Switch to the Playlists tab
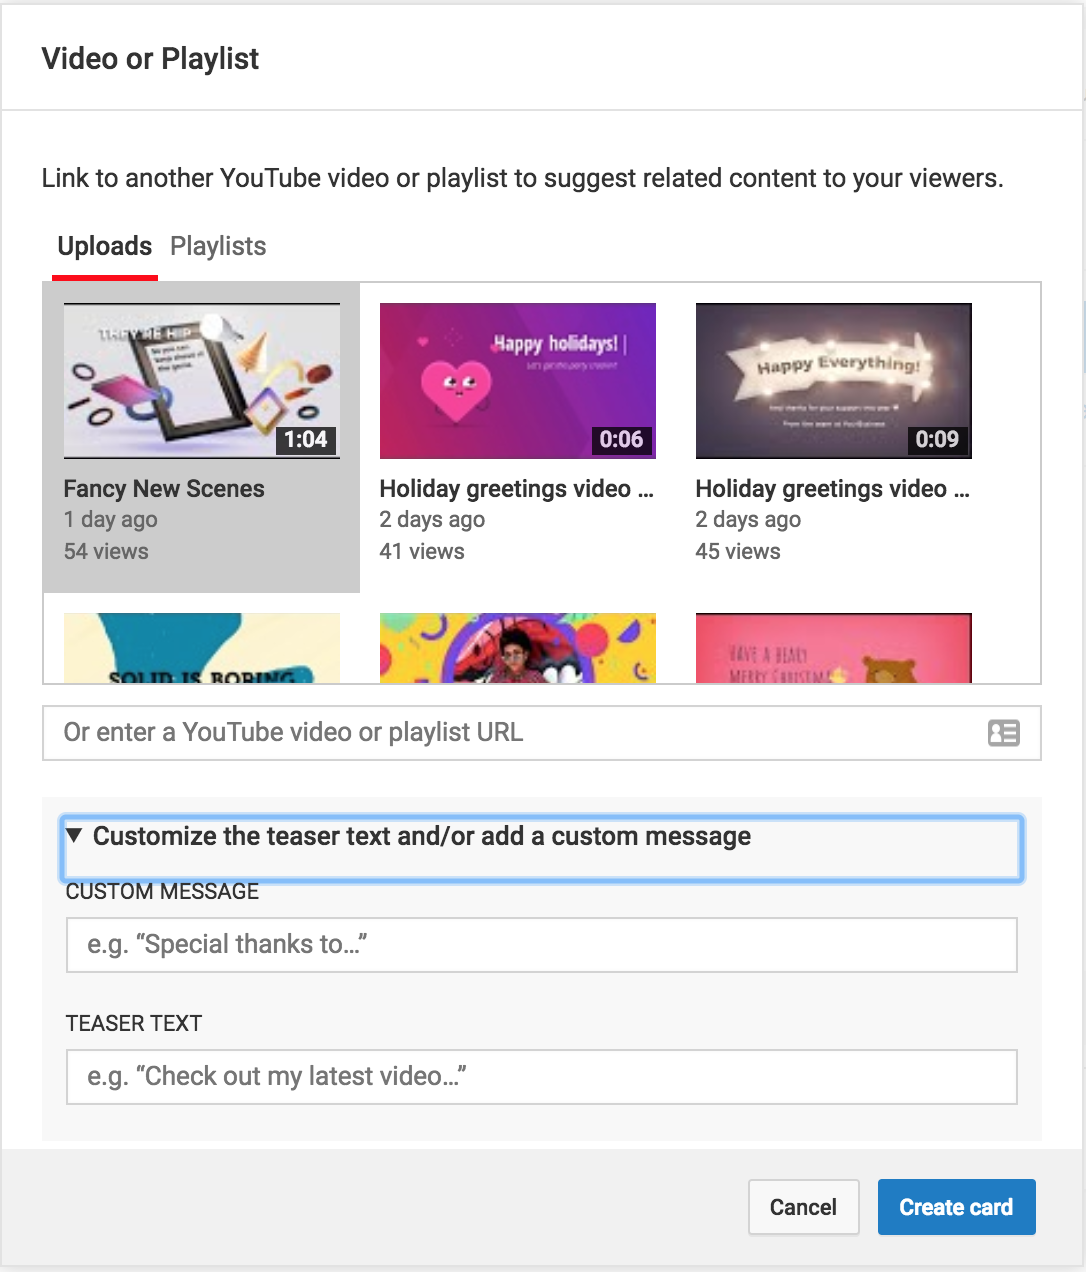 coord(217,246)
